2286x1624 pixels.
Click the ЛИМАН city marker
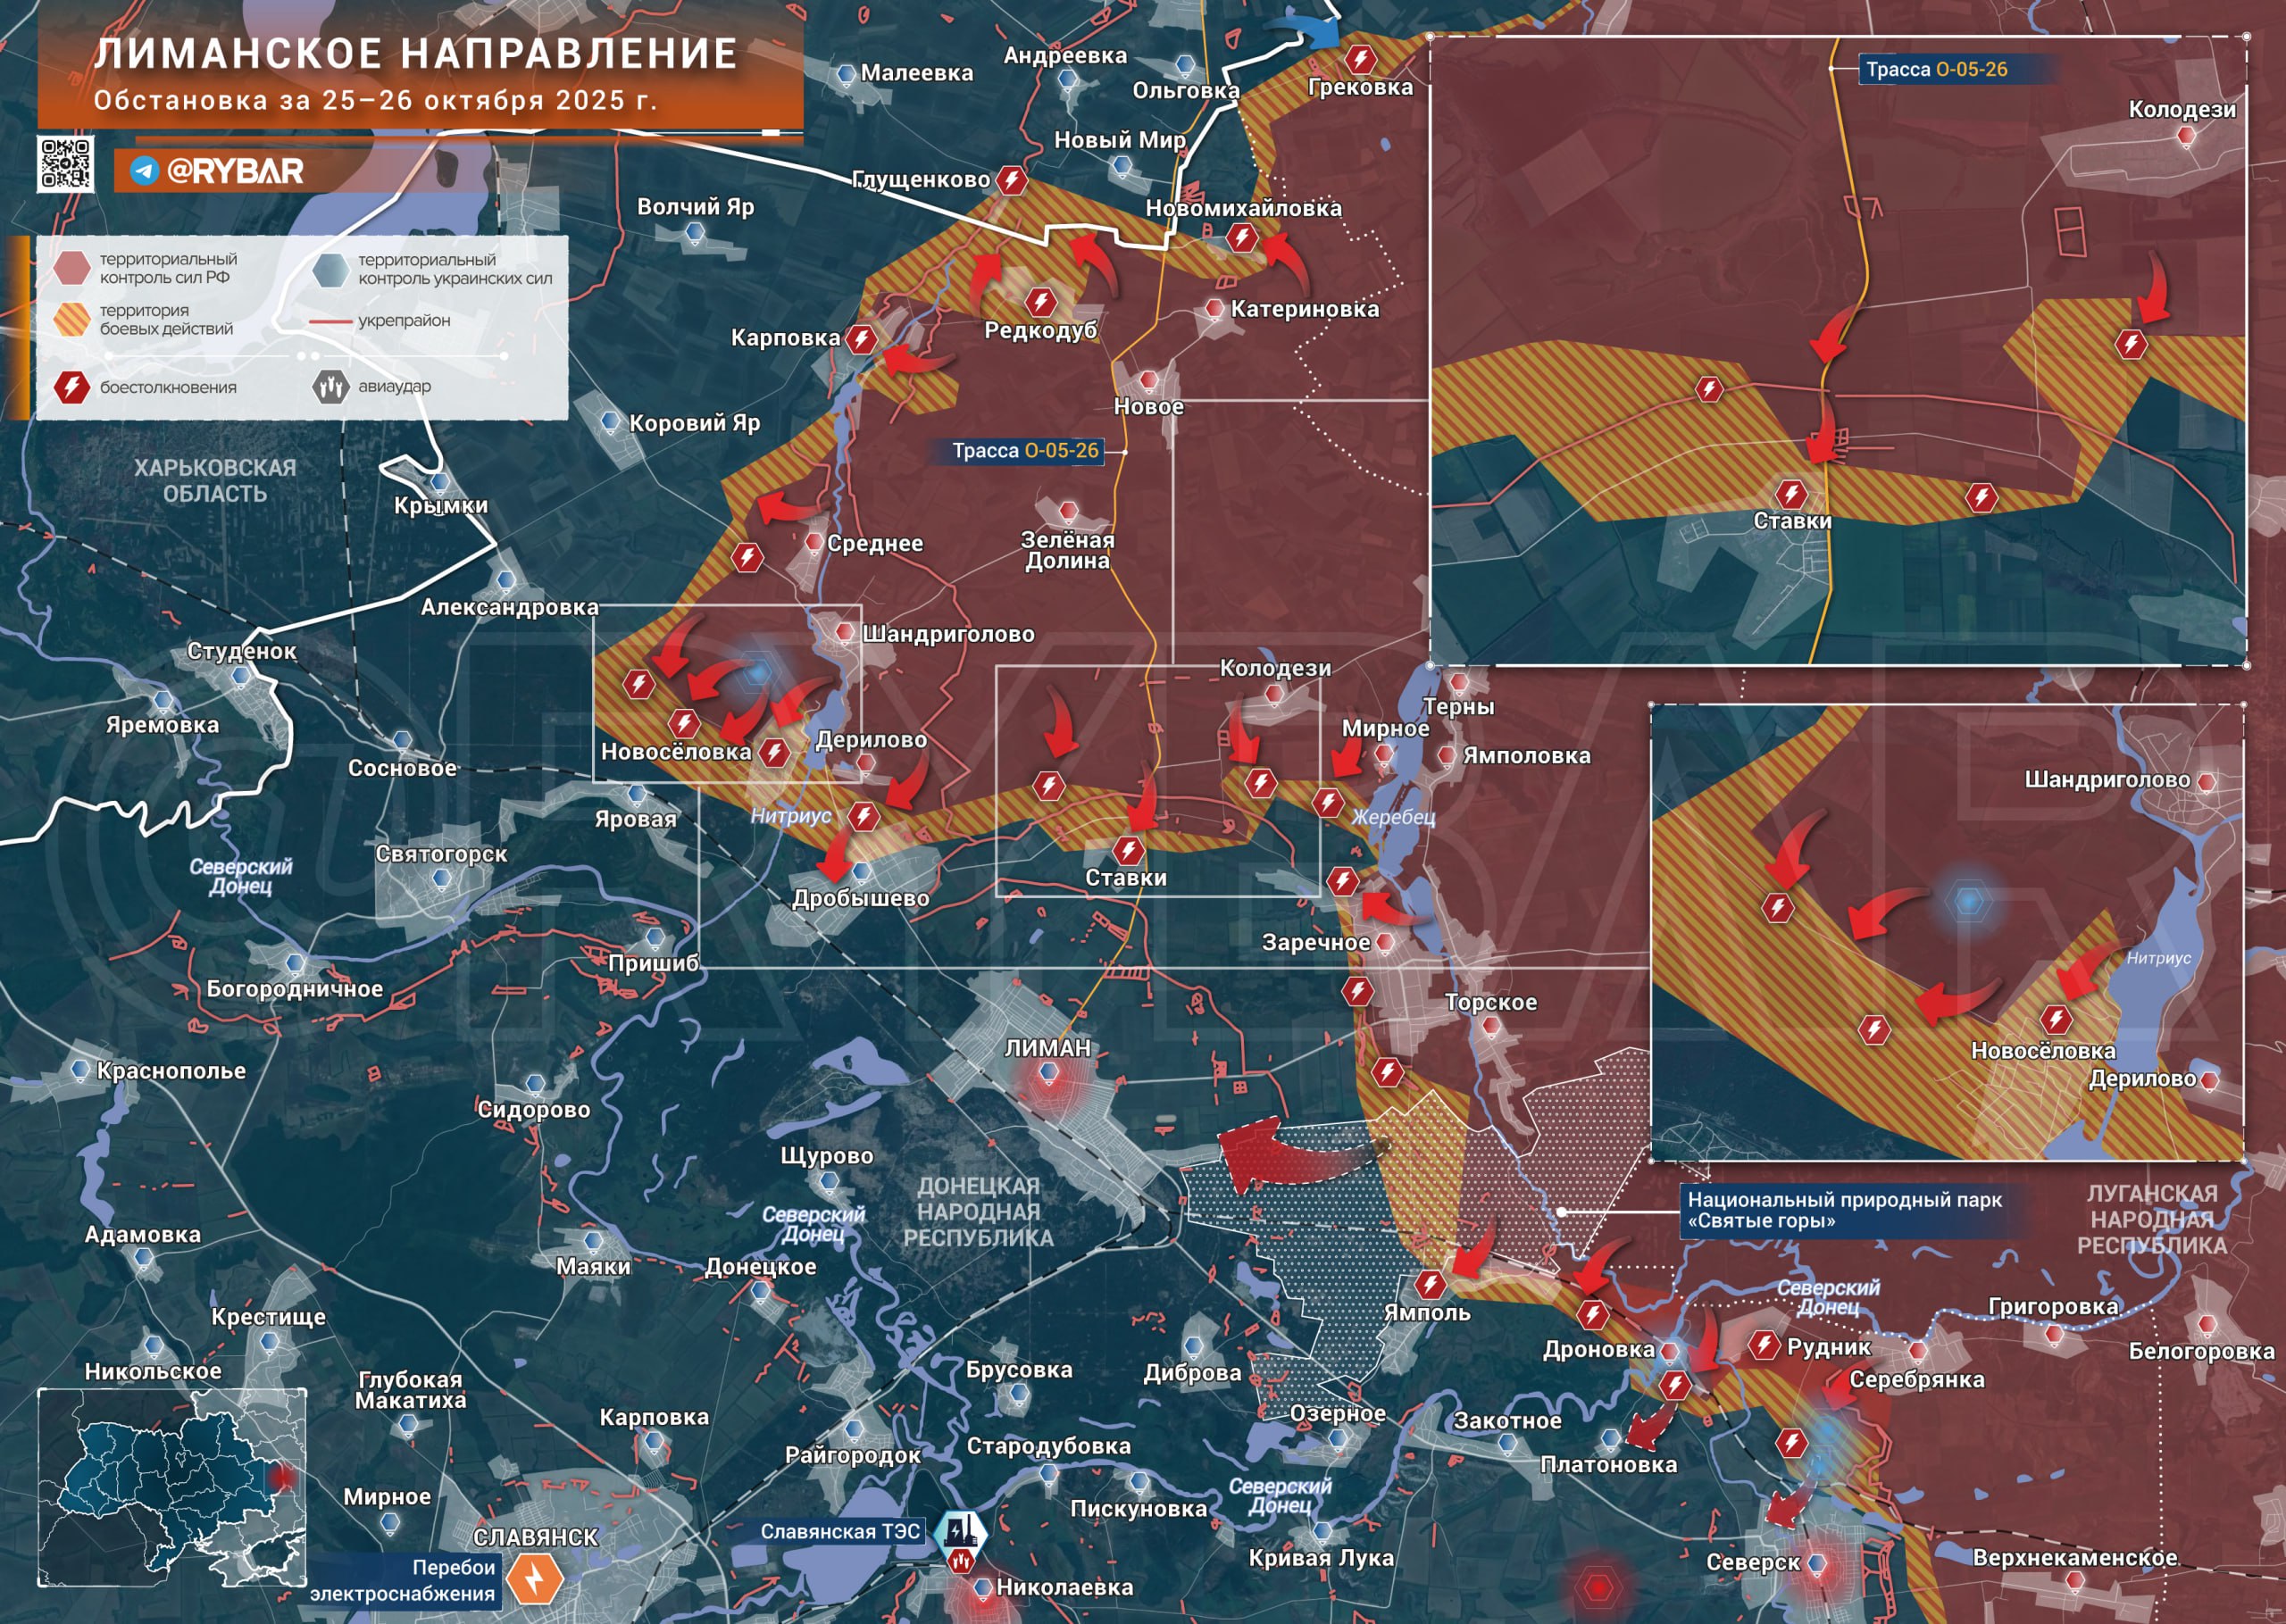[1048, 1073]
